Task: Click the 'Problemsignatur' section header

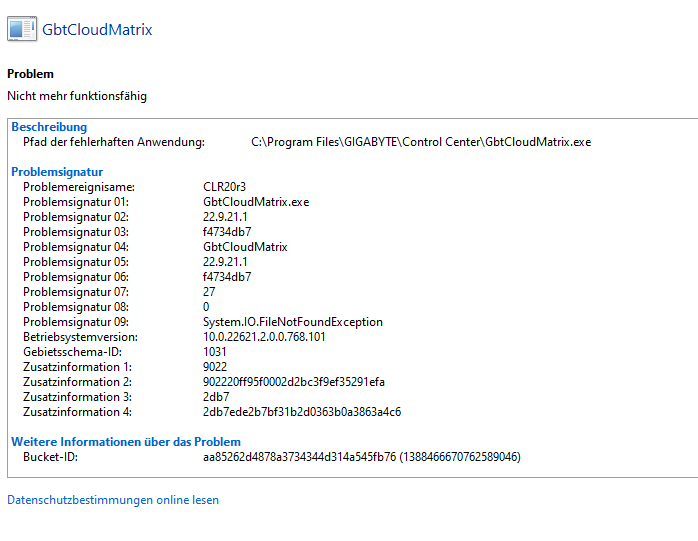Action: pyautogui.click(x=57, y=172)
